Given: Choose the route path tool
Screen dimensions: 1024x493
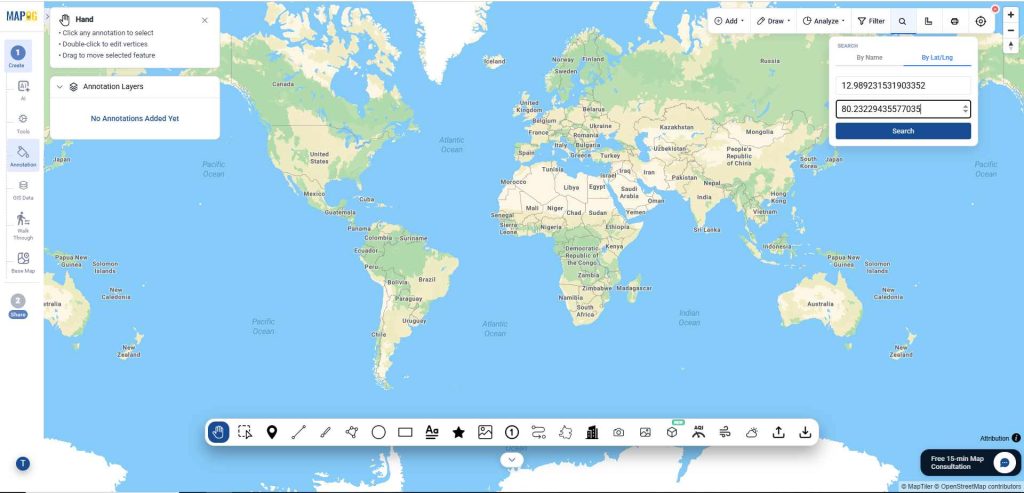Looking at the screenshot, I should 538,432.
